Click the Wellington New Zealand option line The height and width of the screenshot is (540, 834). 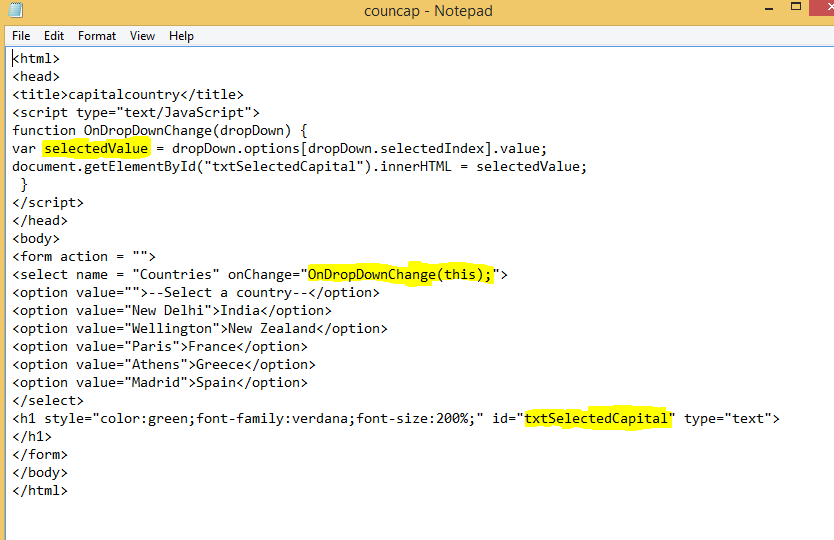[200, 329]
